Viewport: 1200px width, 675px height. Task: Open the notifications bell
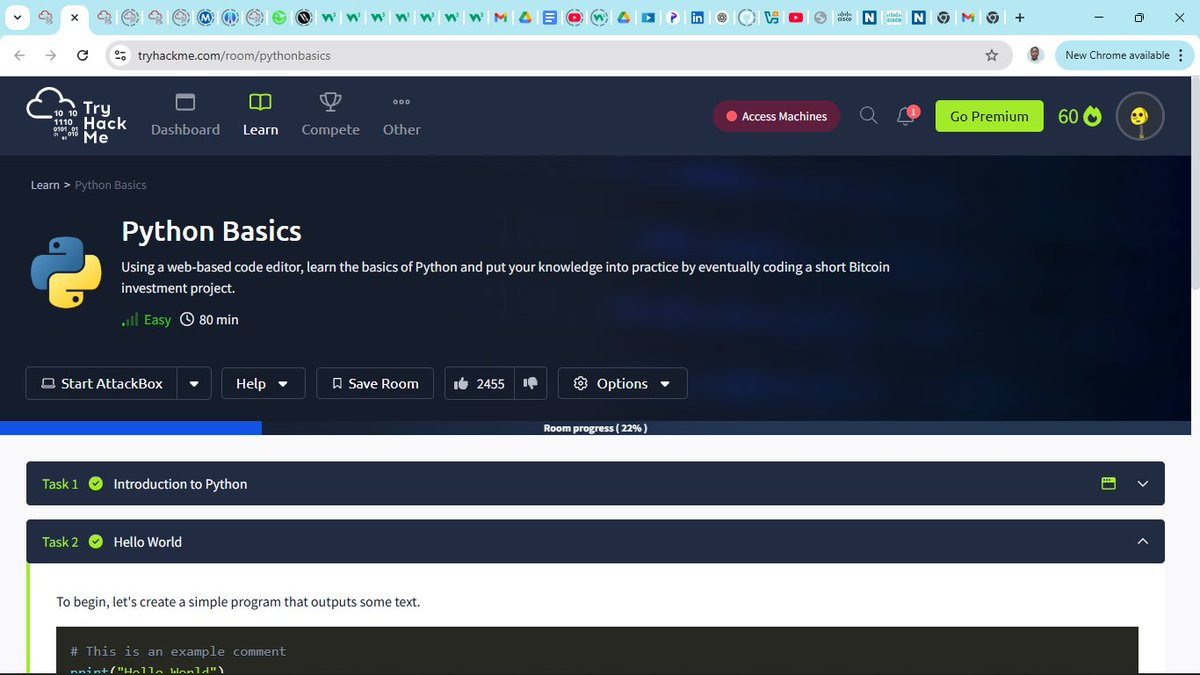906,116
